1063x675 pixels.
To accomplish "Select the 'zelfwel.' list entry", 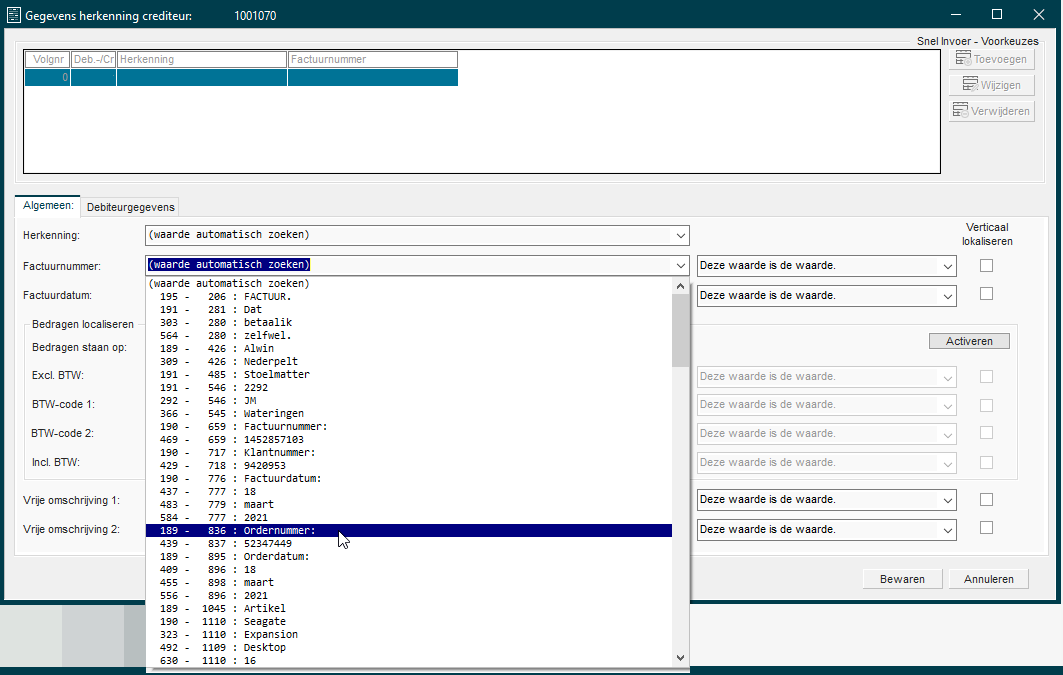I will (x=409, y=335).
